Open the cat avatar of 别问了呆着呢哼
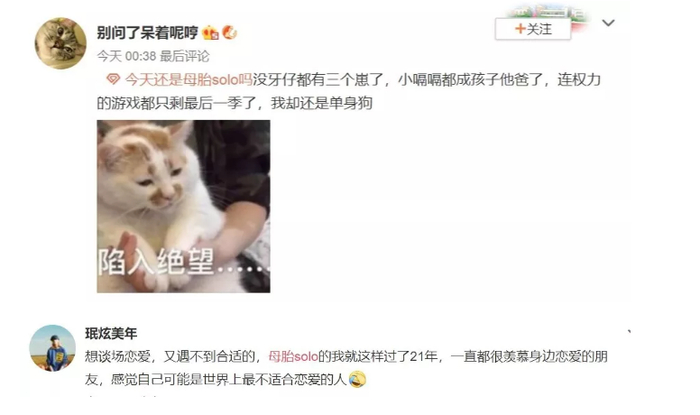 pyautogui.click(x=61, y=43)
